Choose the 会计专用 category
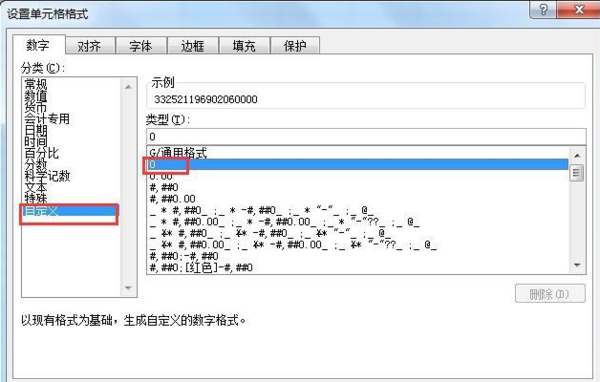The width and height of the screenshot is (600, 382). (47, 119)
